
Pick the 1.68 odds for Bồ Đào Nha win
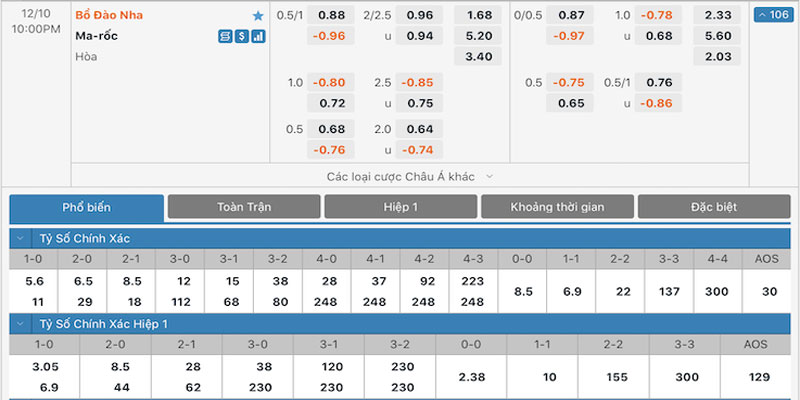tap(478, 15)
